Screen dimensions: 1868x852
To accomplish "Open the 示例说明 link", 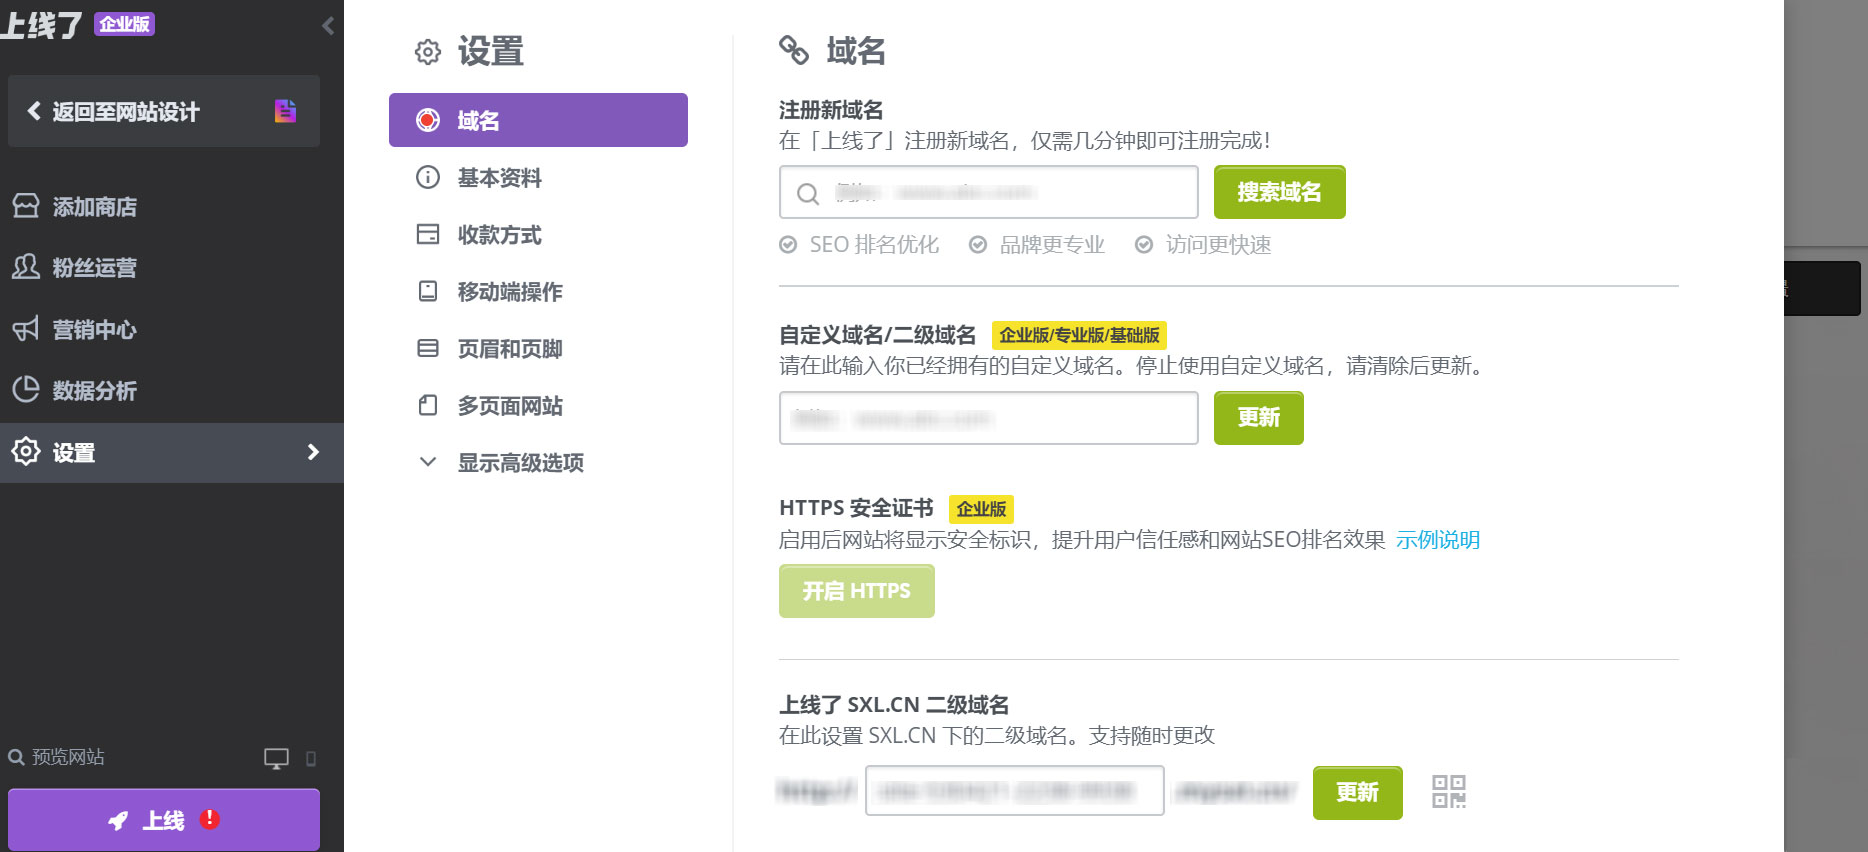I will (x=1438, y=540).
